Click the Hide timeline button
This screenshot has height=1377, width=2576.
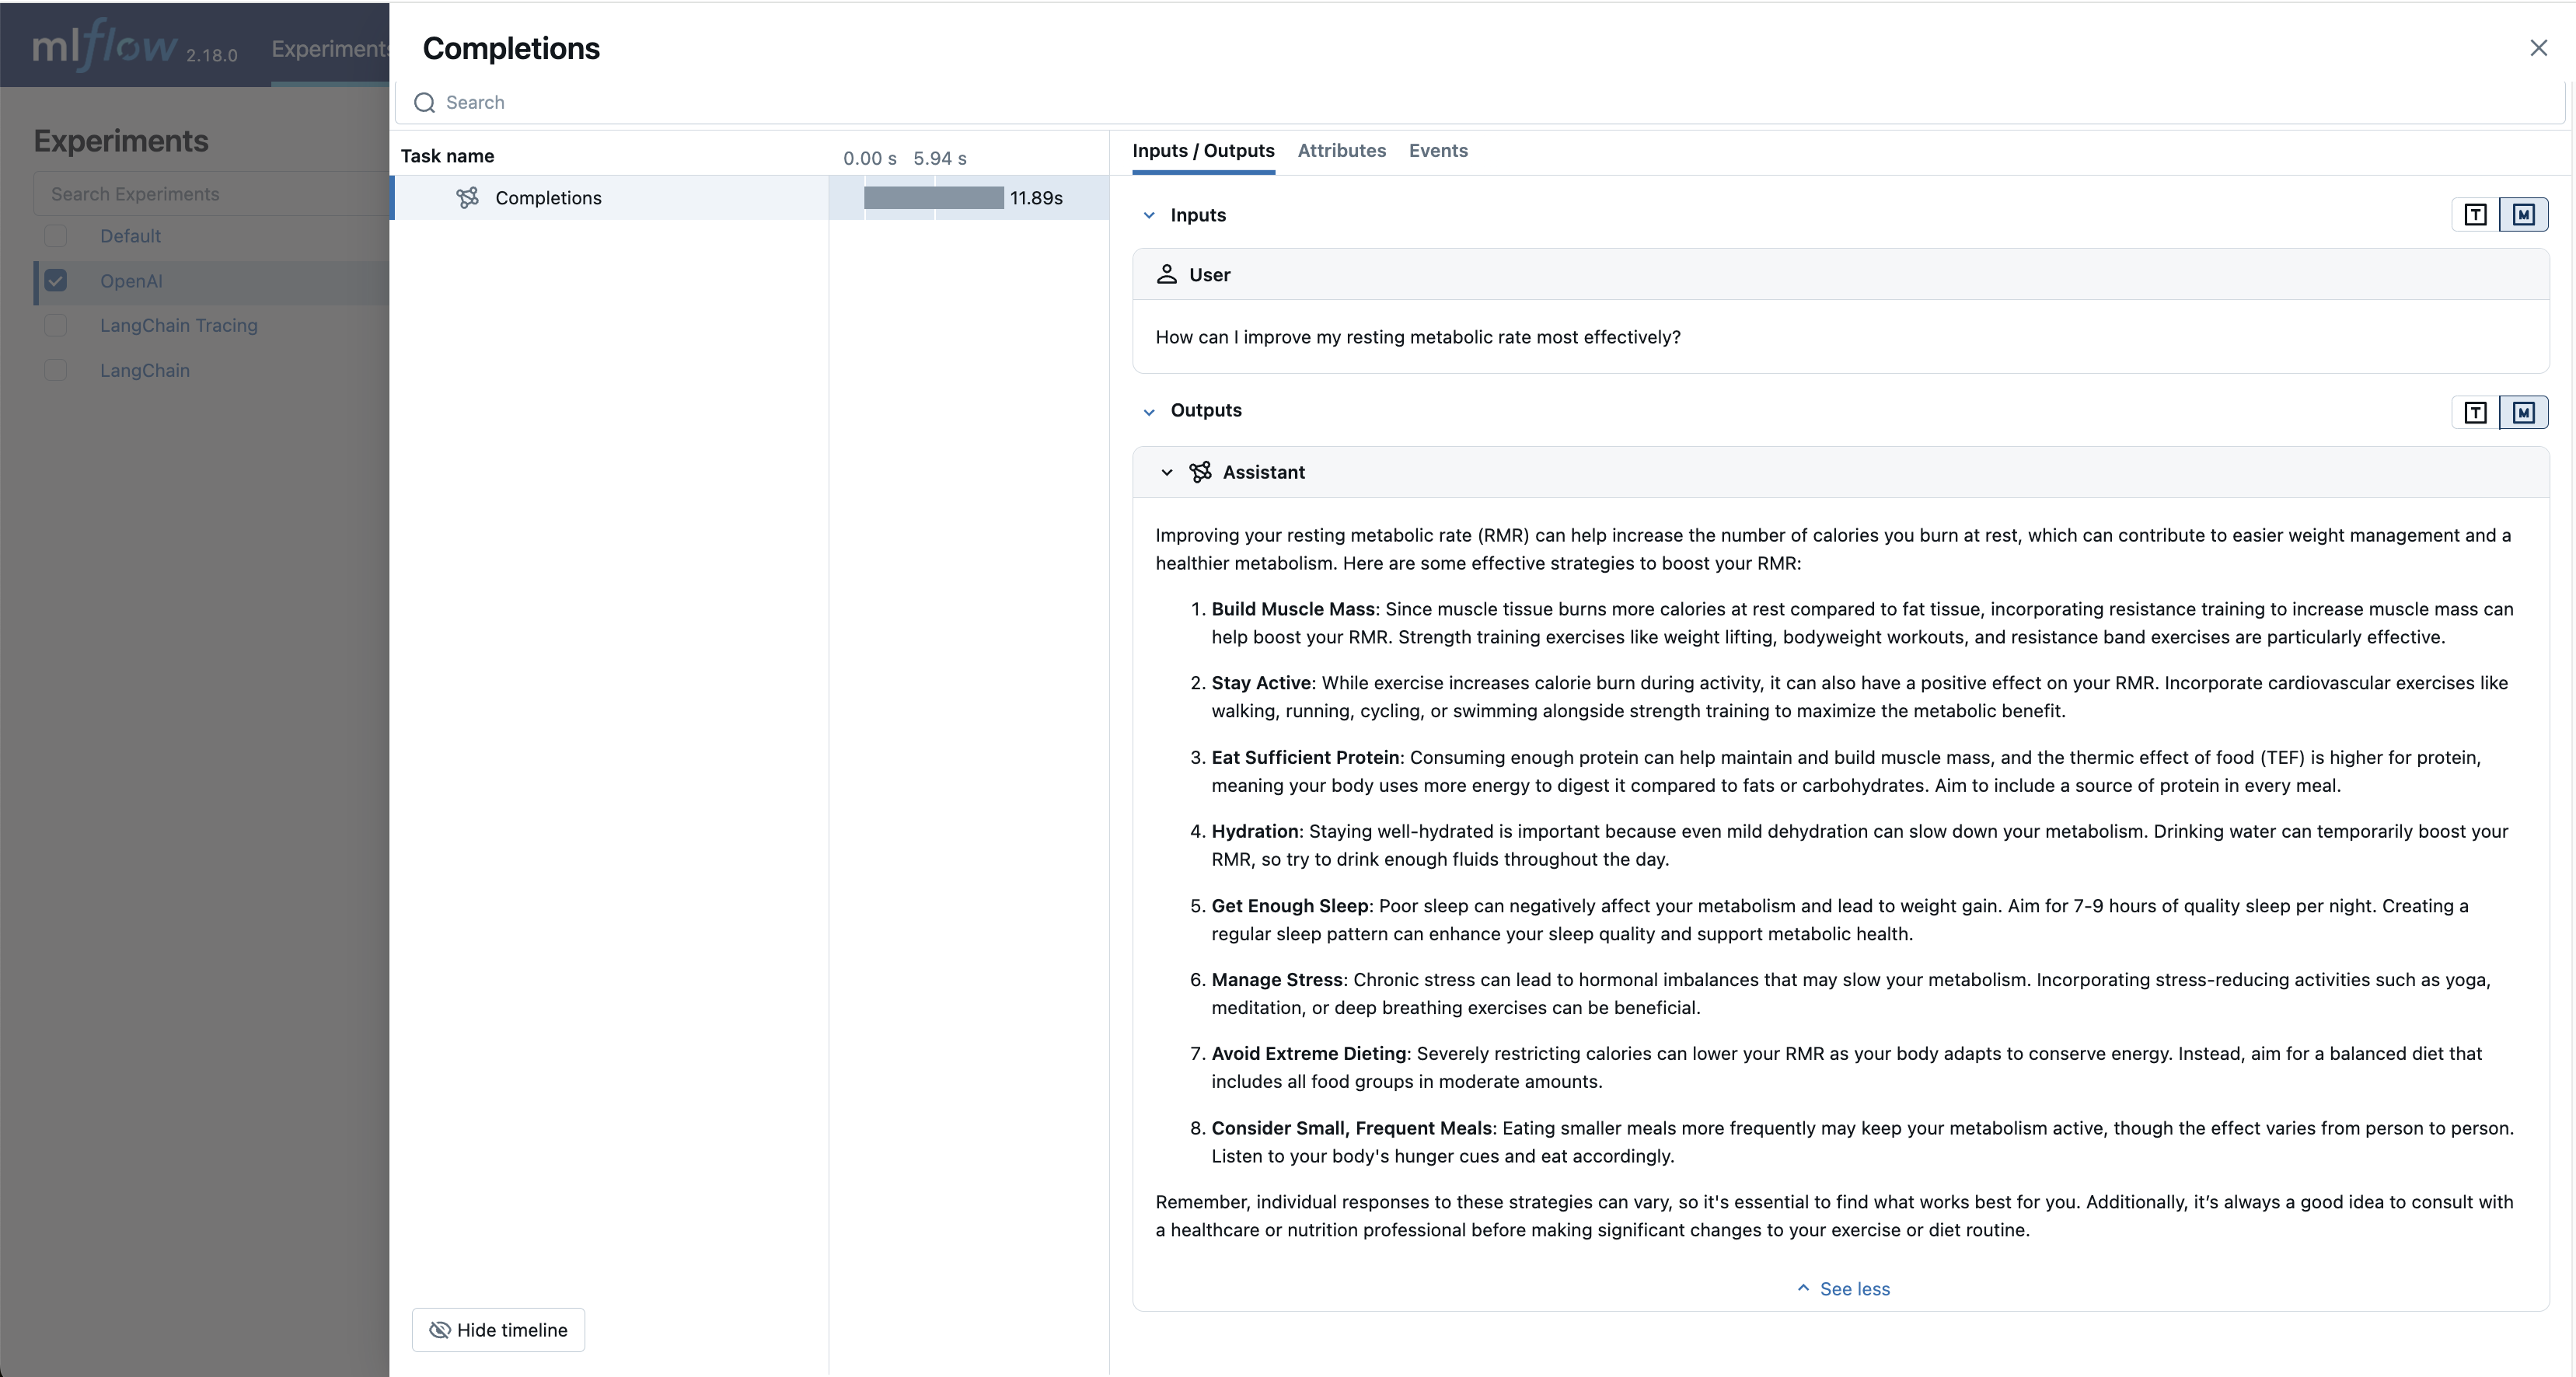498,1330
